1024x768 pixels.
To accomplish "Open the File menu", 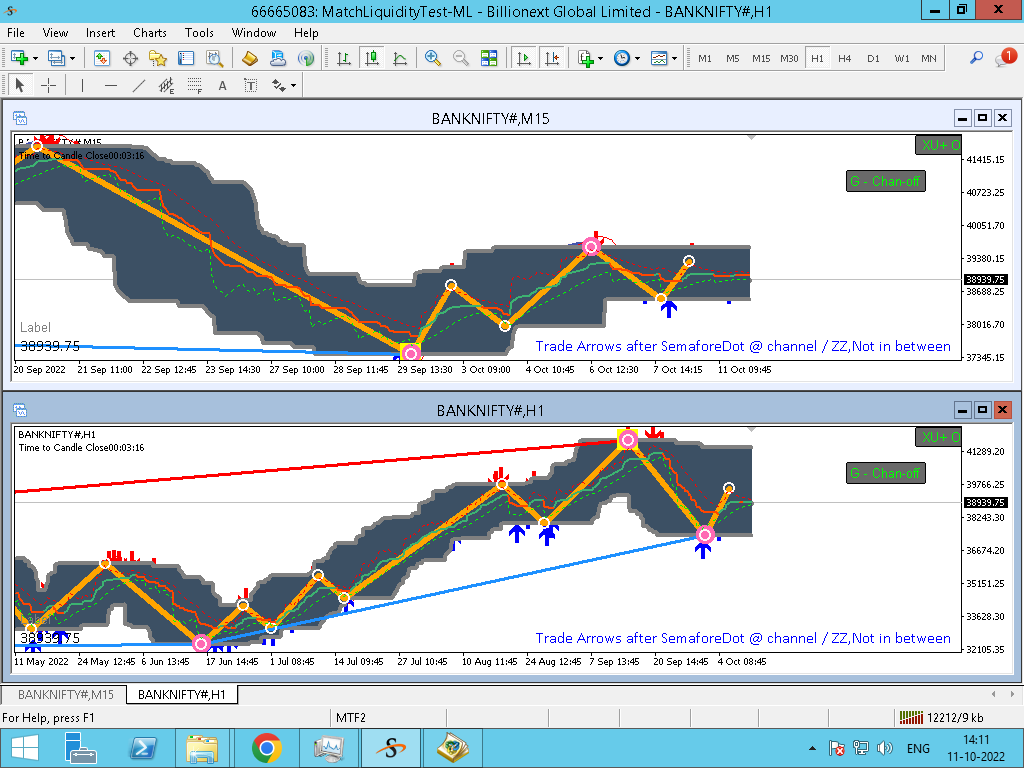I will pyautogui.click(x=16, y=33).
